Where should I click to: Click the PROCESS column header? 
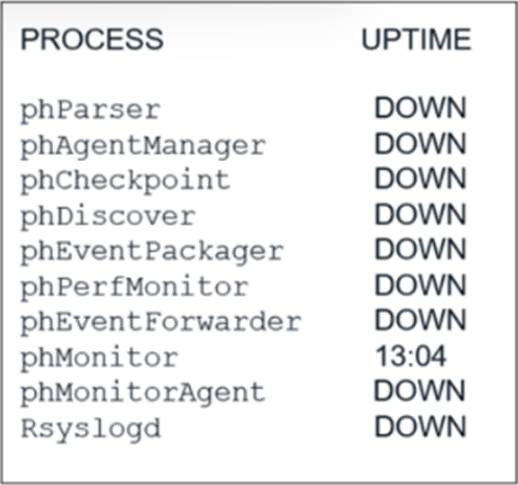[92, 39]
